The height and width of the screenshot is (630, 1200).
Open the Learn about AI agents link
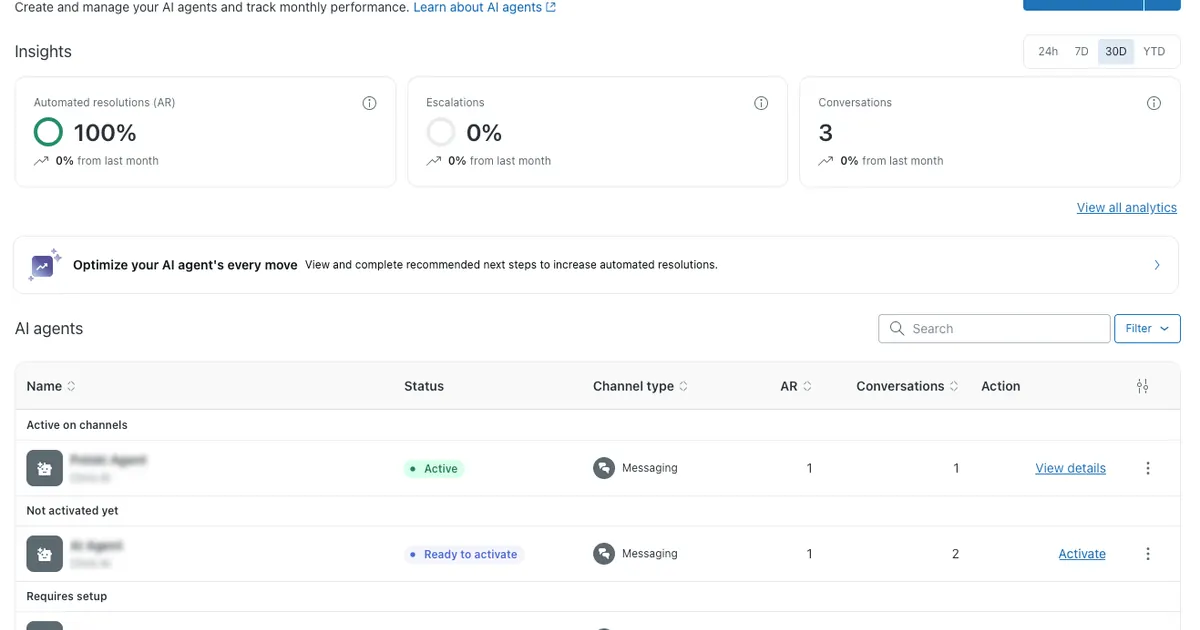pyautogui.click(x=484, y=7)
